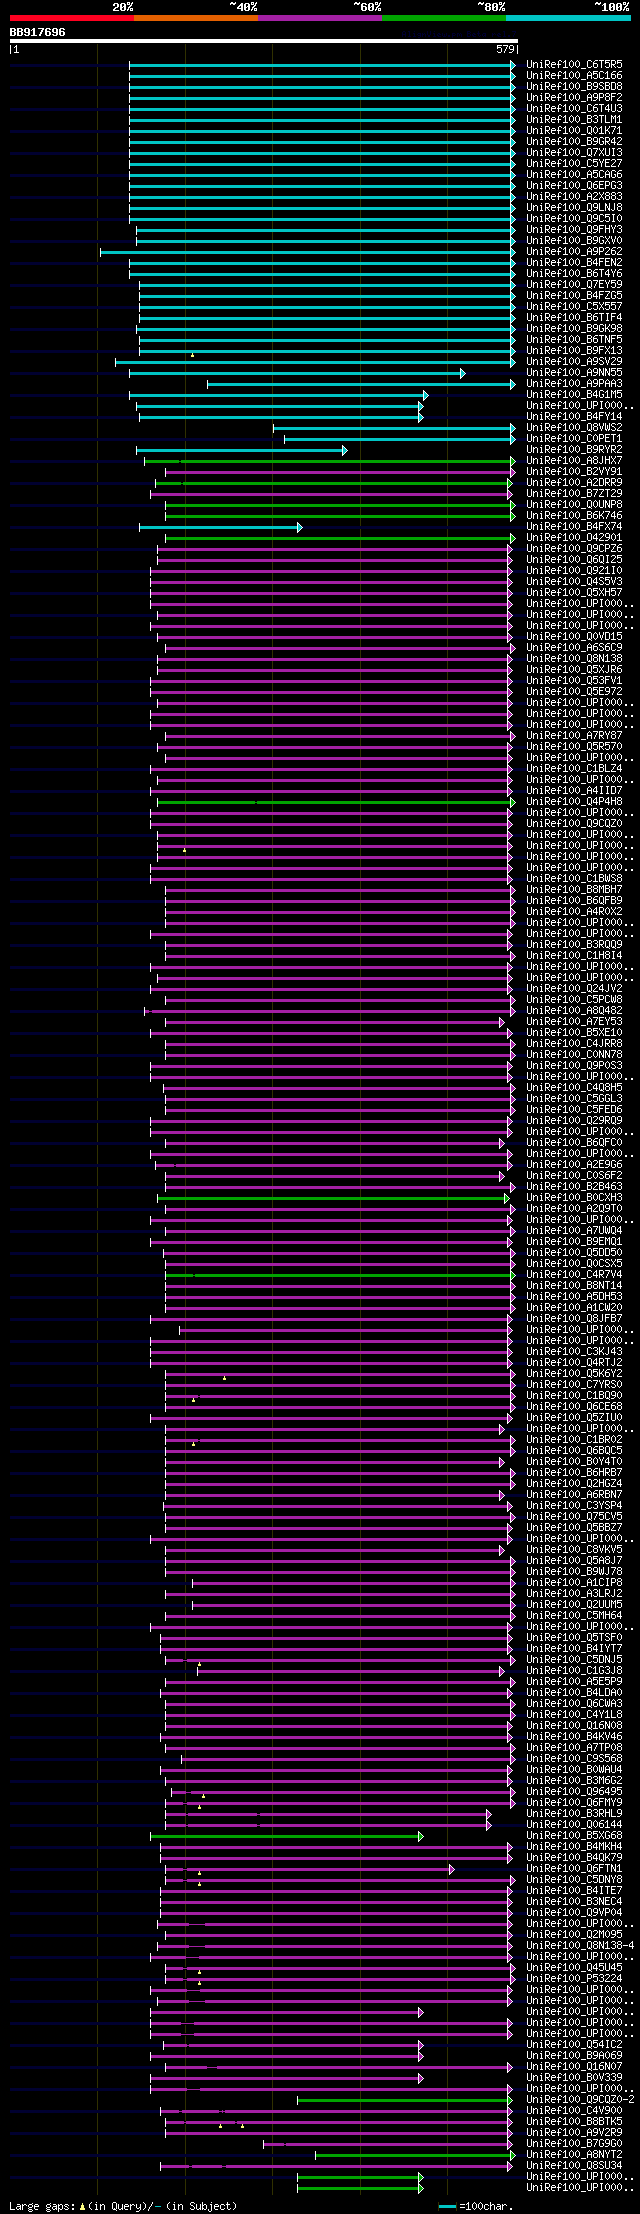
Task: Click the purple ~60% identity legend bar
Action: tap(320, 18)
